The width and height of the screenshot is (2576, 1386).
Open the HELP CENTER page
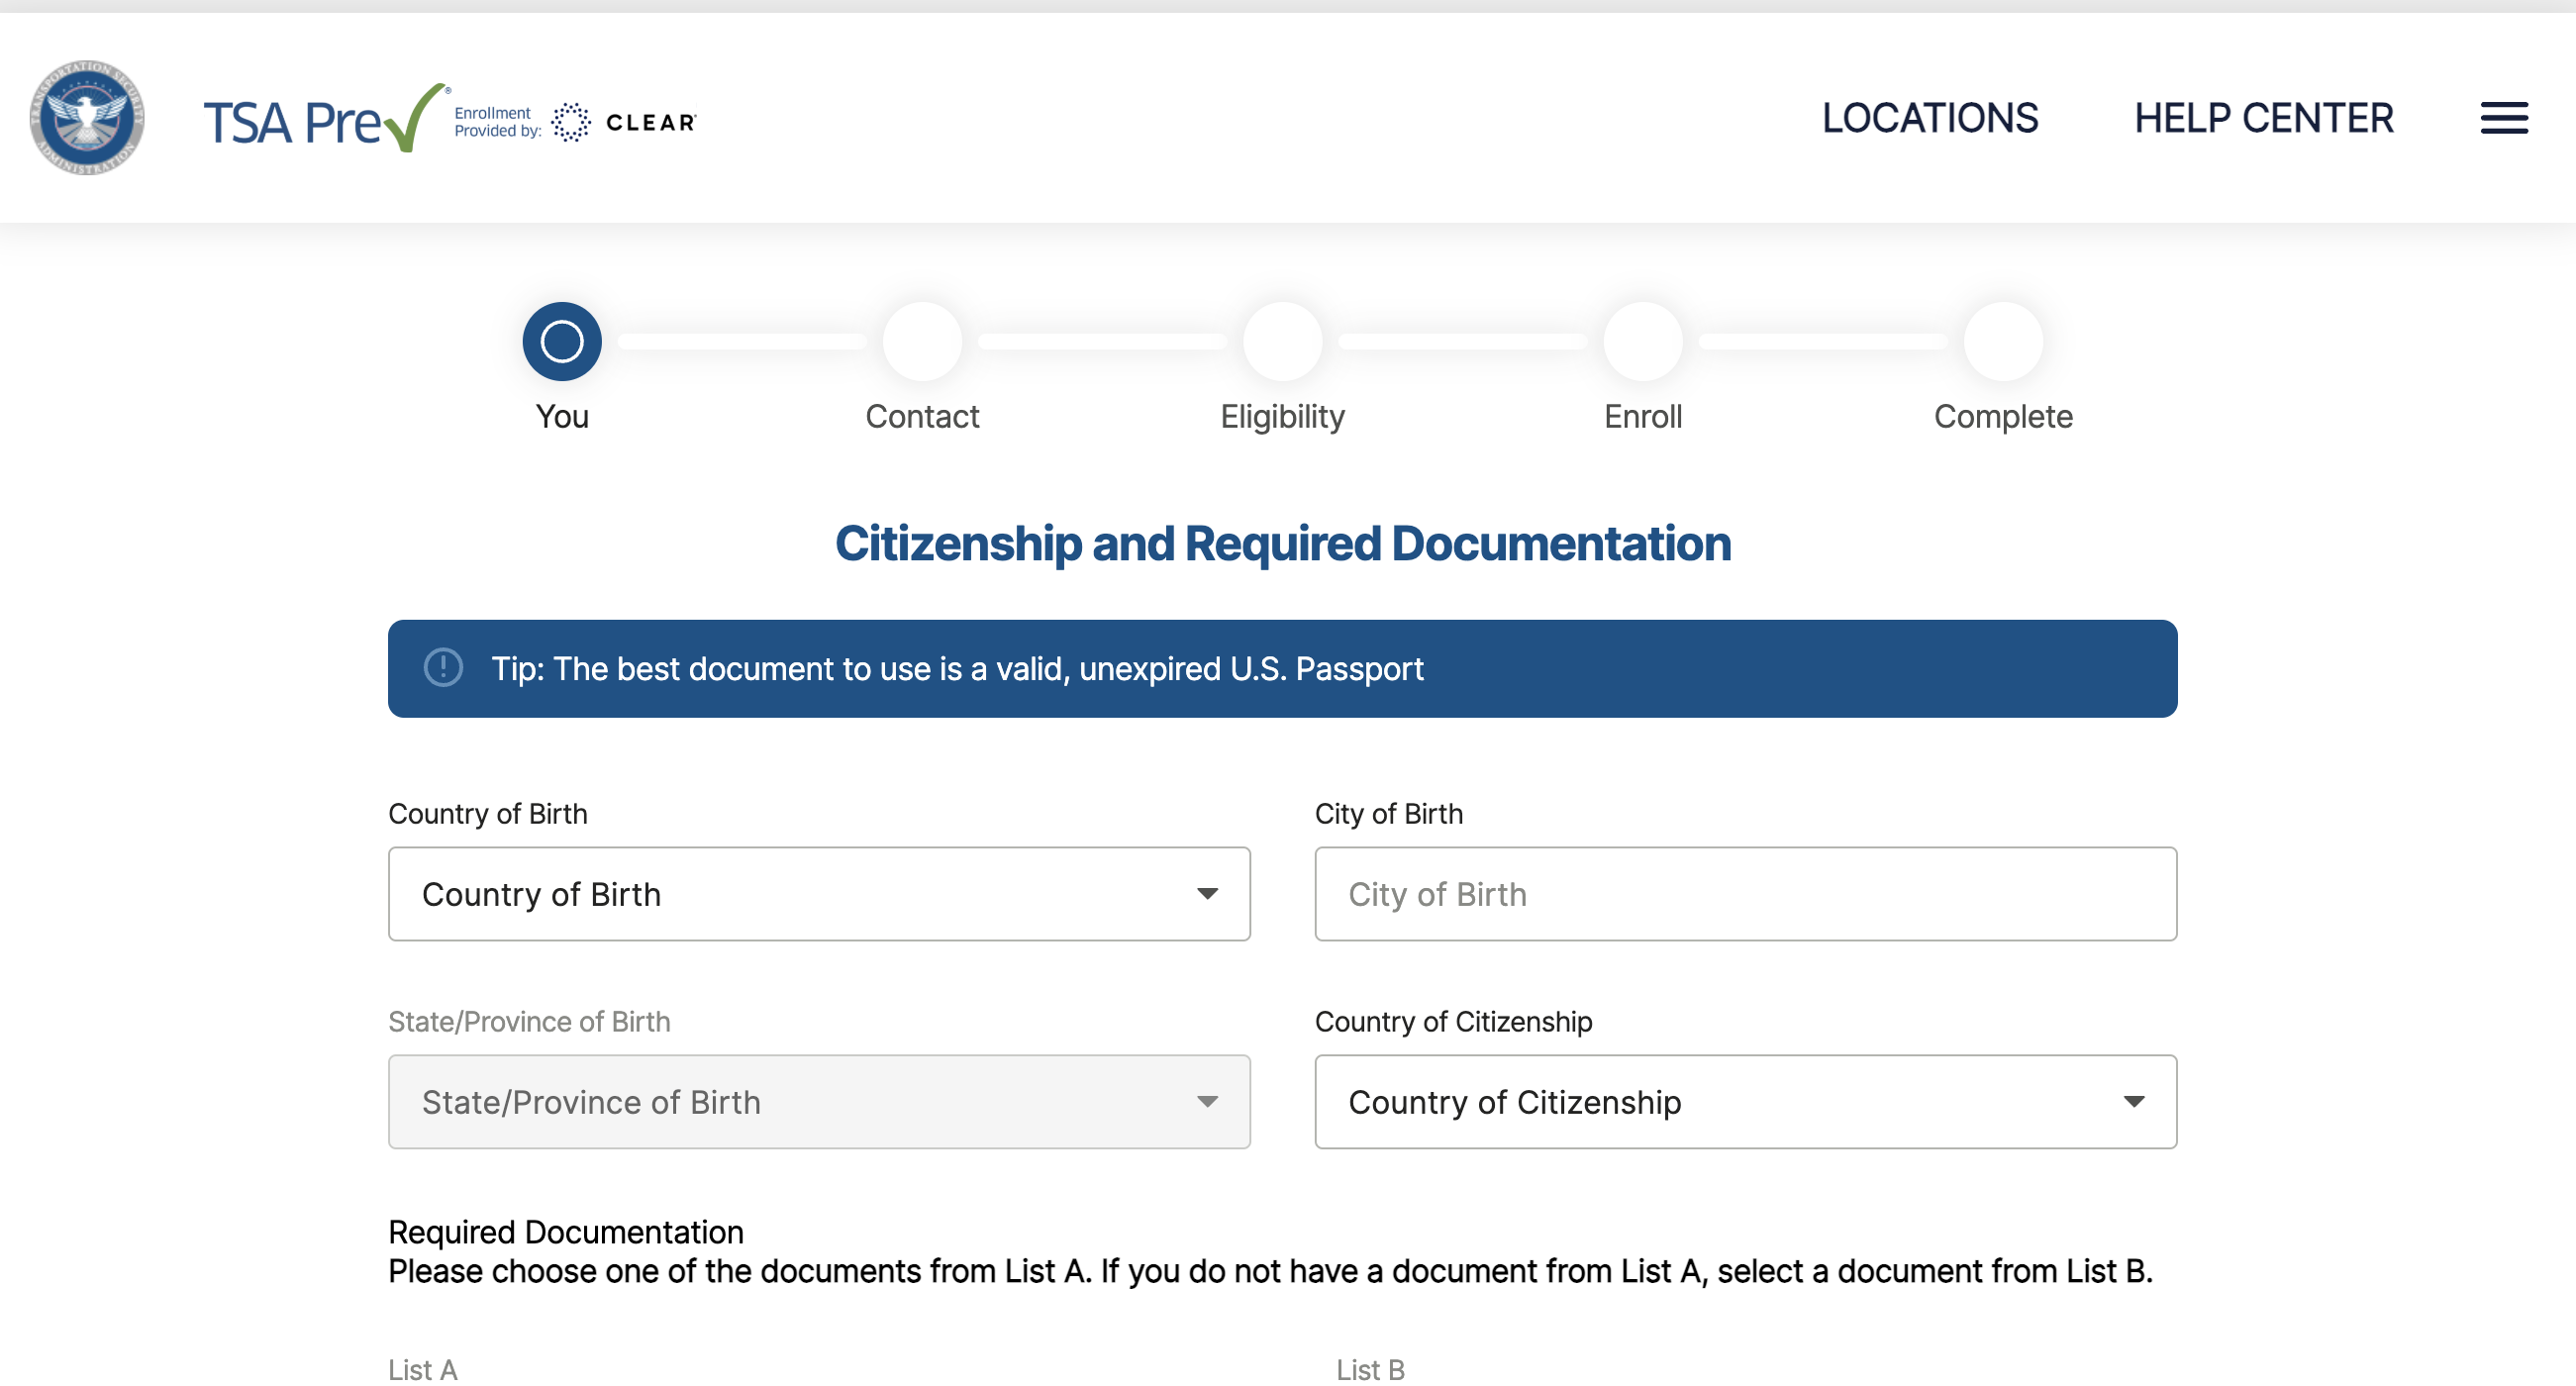click(2263, 118)
